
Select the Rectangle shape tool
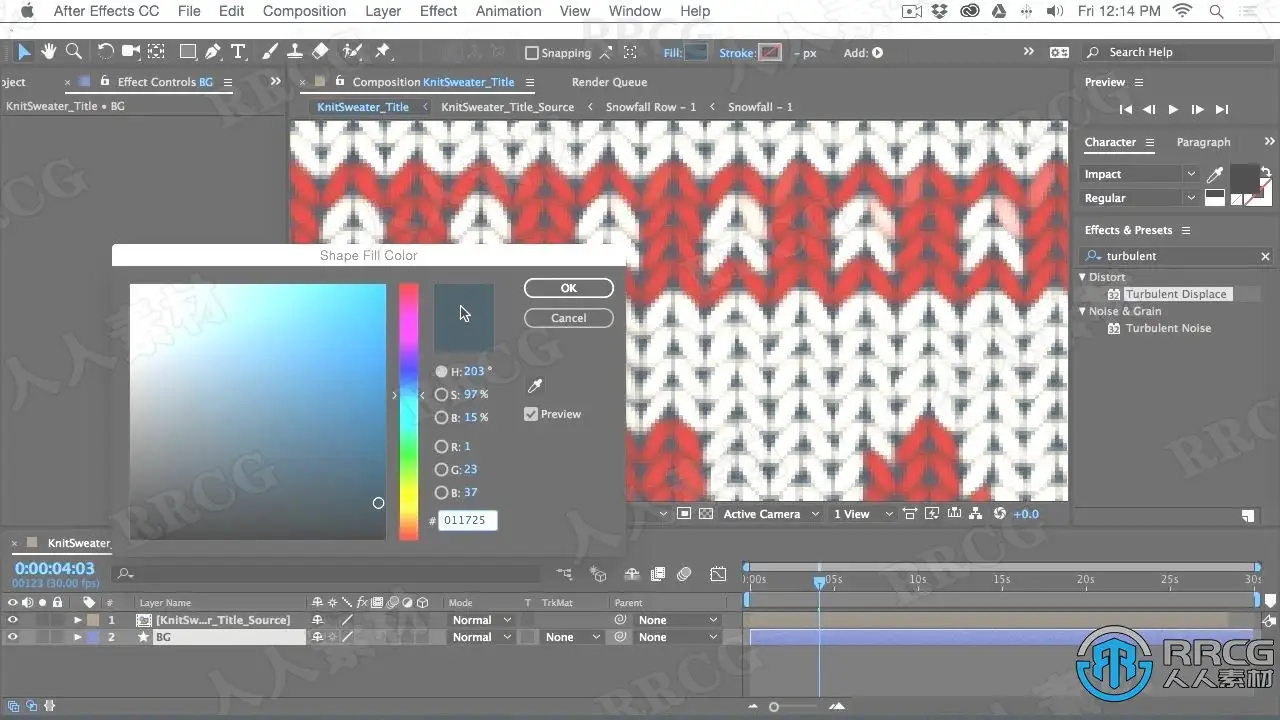tap(187, 52)
